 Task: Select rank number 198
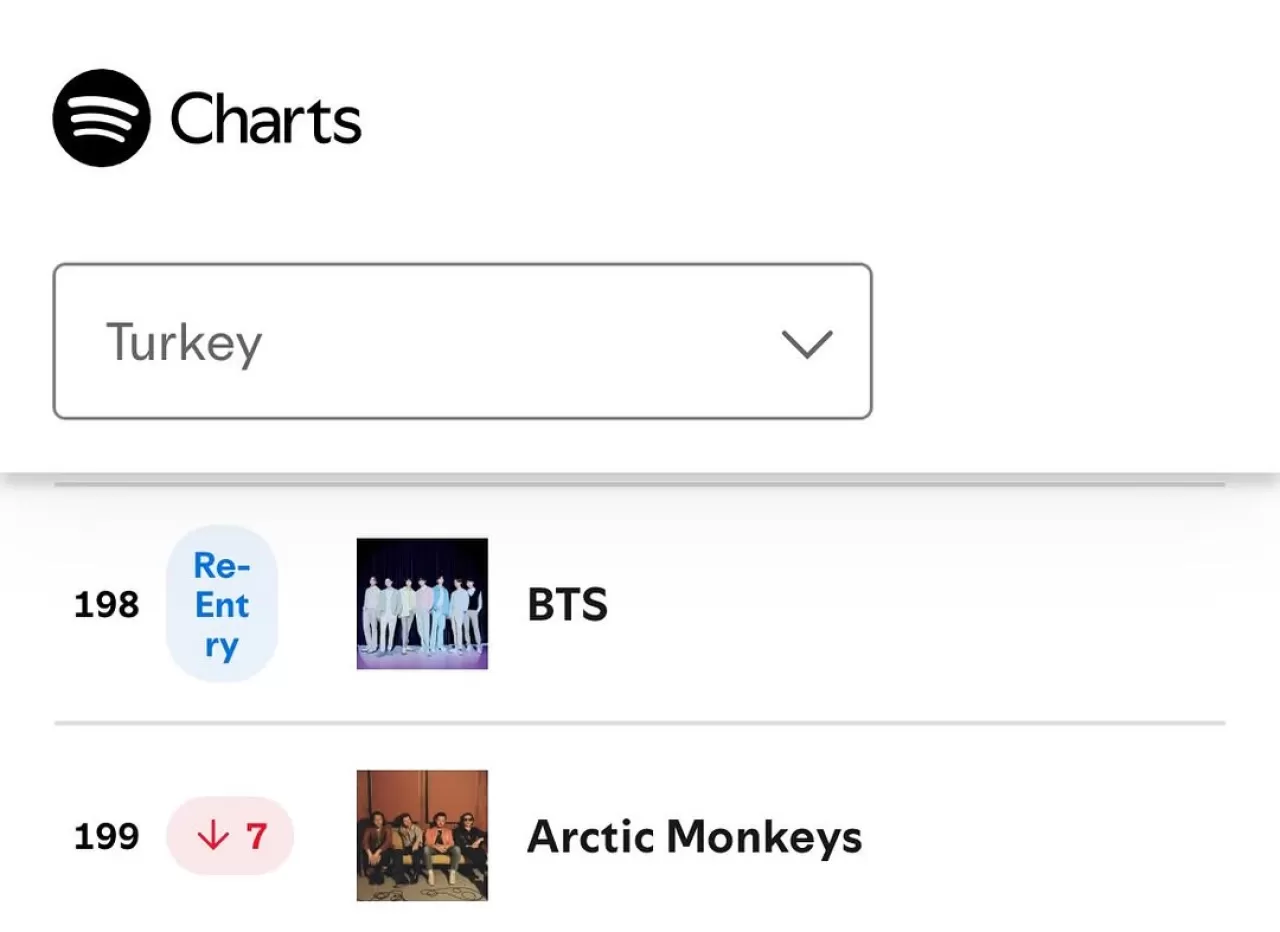pyautogui.click(x=105, y=604)
